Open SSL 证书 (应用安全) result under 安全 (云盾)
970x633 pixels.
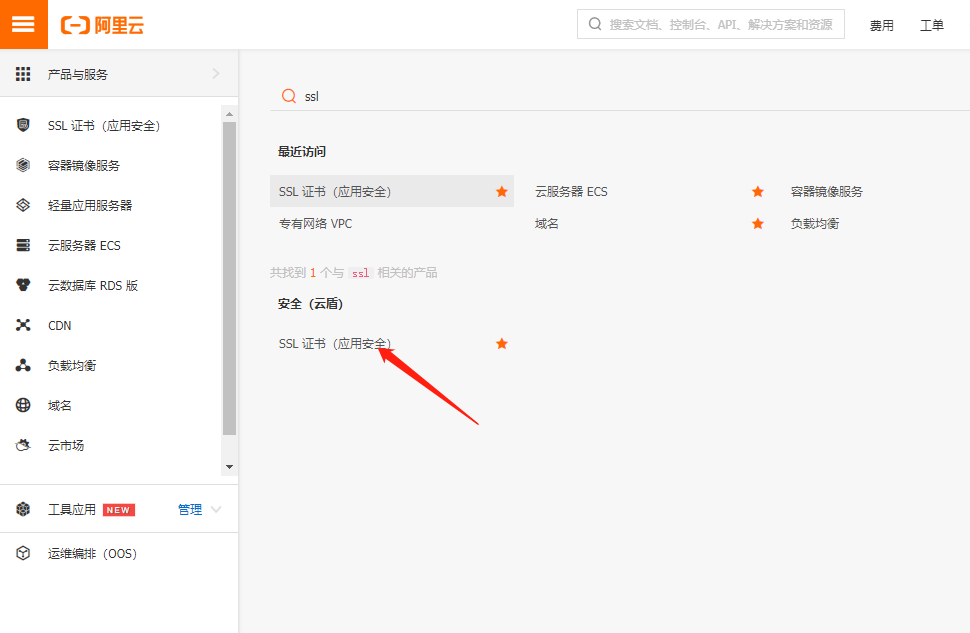click(x=335, y=343)
